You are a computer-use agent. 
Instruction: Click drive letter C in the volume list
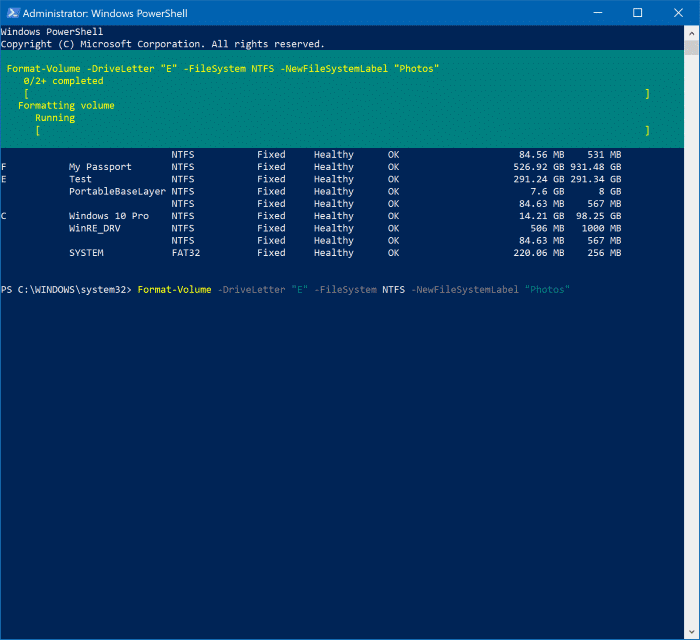(4, 216)
